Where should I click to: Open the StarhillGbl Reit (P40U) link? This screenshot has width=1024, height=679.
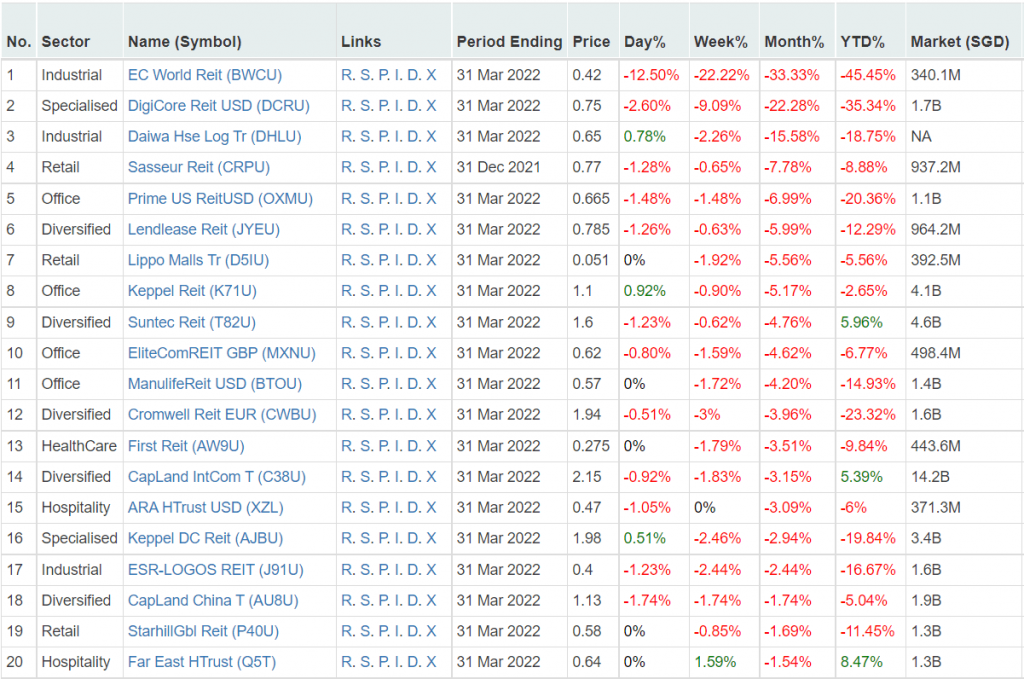click(x=203, y=631)
